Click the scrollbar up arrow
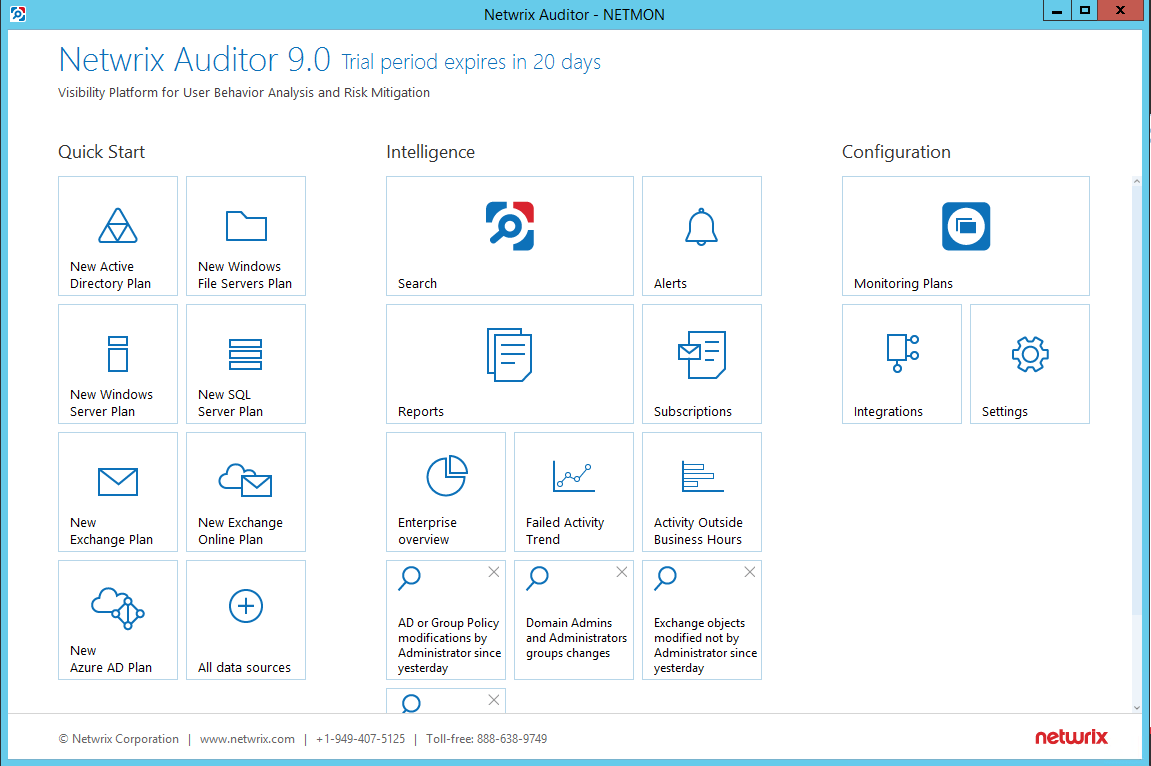 tap(1136, 181)
